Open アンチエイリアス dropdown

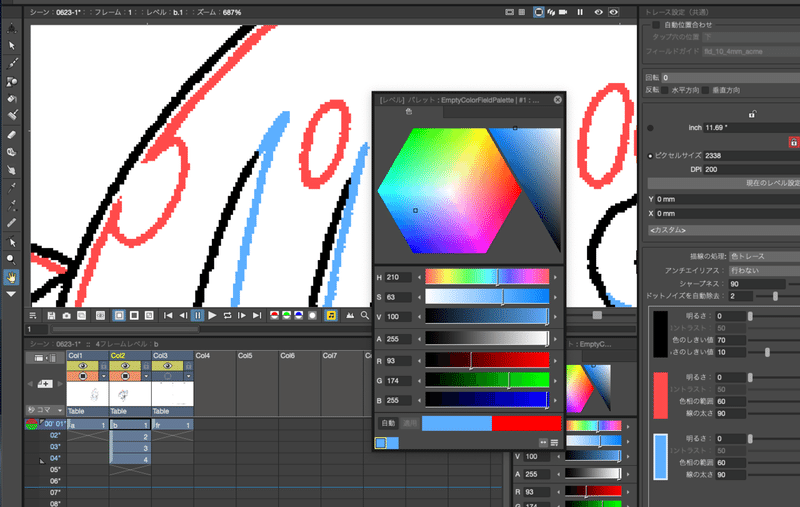pos(764,270)
